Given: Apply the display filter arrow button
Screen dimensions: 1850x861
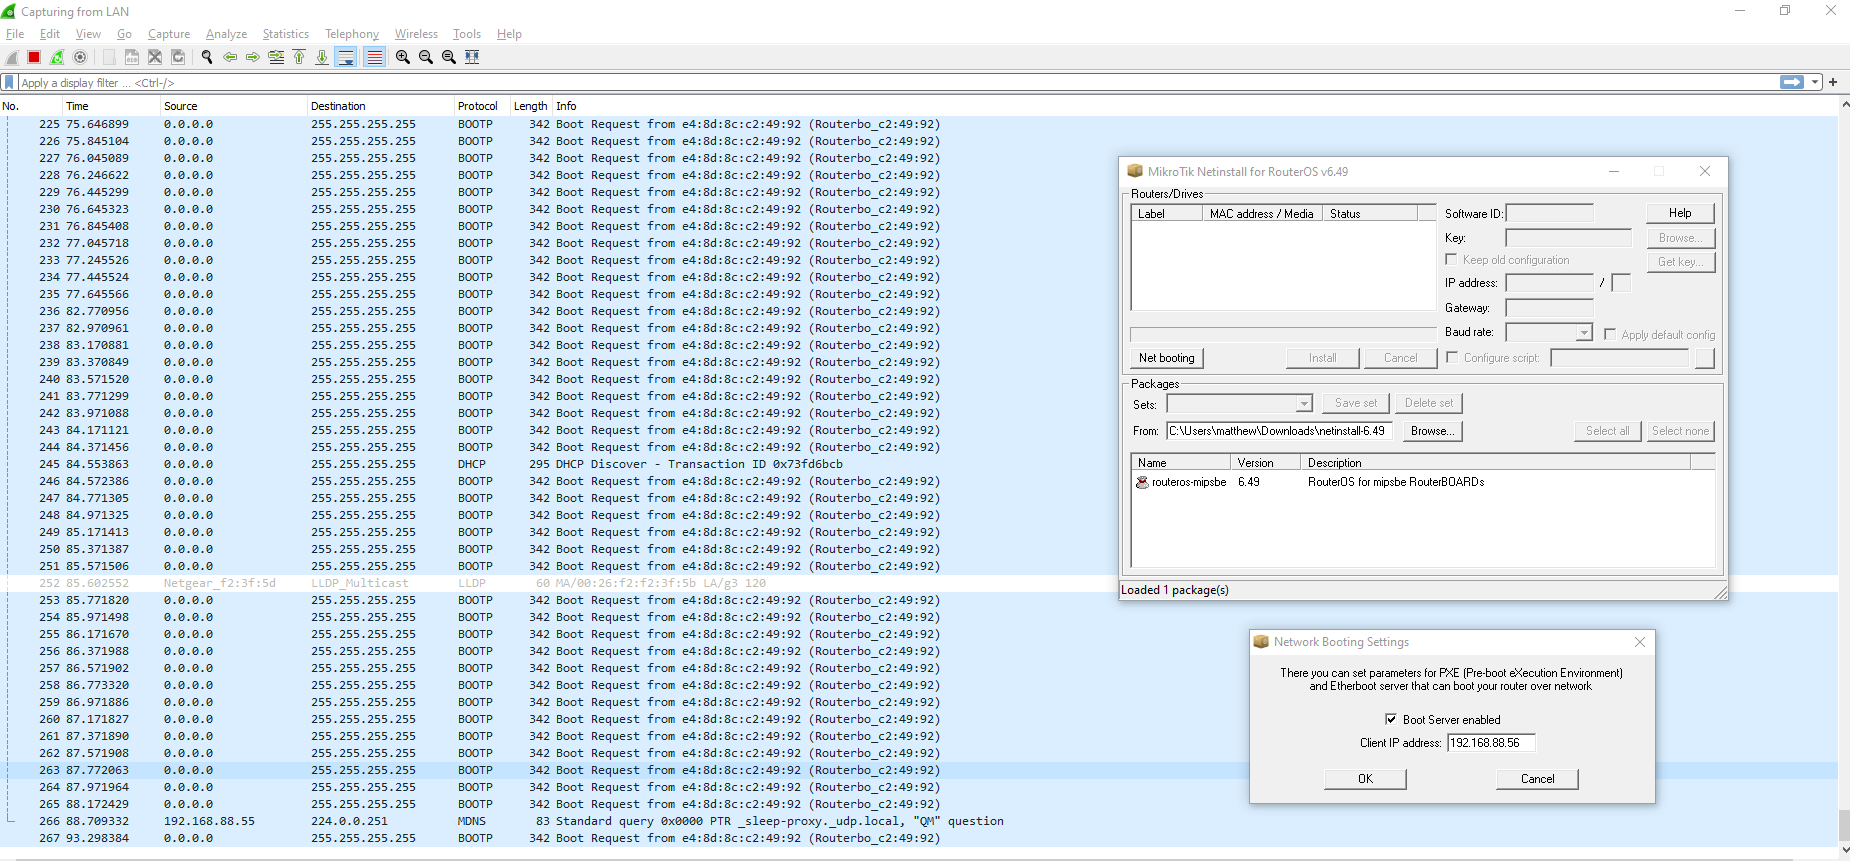Looking at the screenshot, I should point(1792,82).
